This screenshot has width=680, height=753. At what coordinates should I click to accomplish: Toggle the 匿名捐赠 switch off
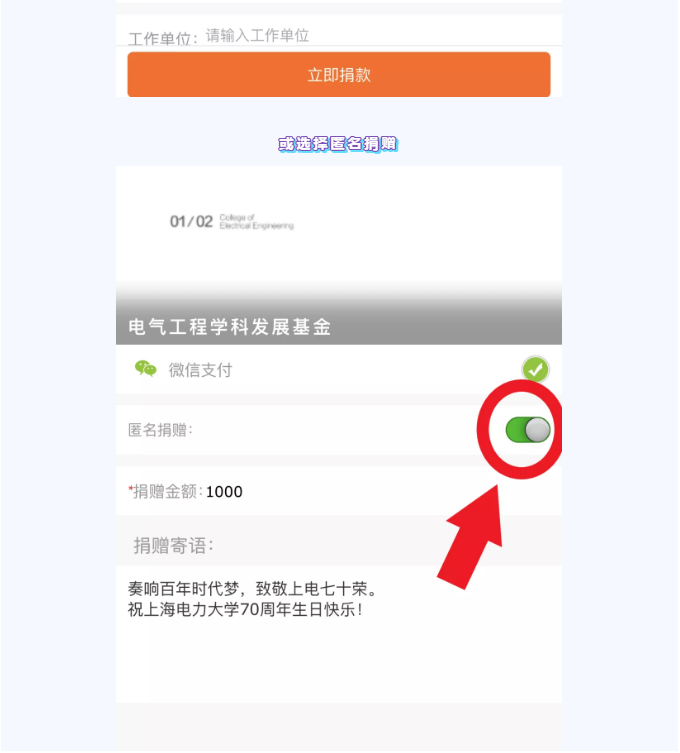pos(527,429)
